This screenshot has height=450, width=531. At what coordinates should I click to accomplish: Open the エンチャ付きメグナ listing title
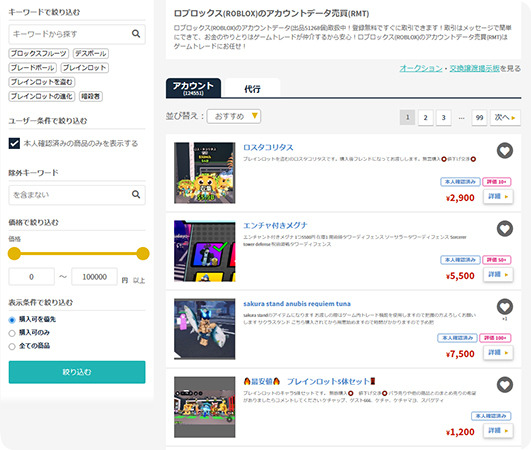coord(275,226)
